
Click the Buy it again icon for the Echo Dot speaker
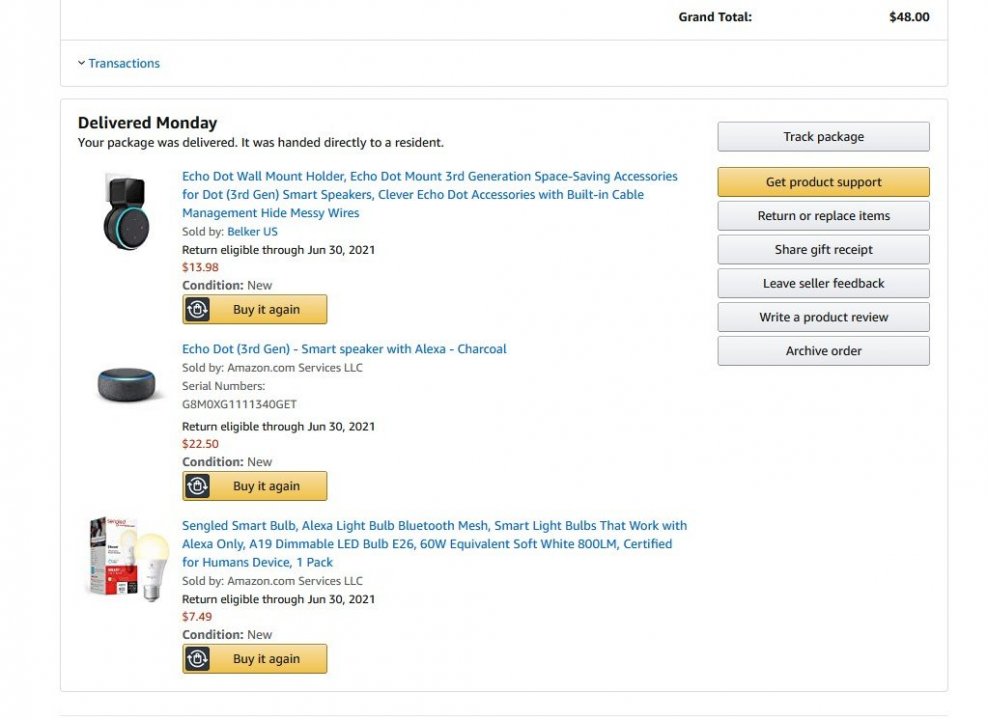[198, 486]
